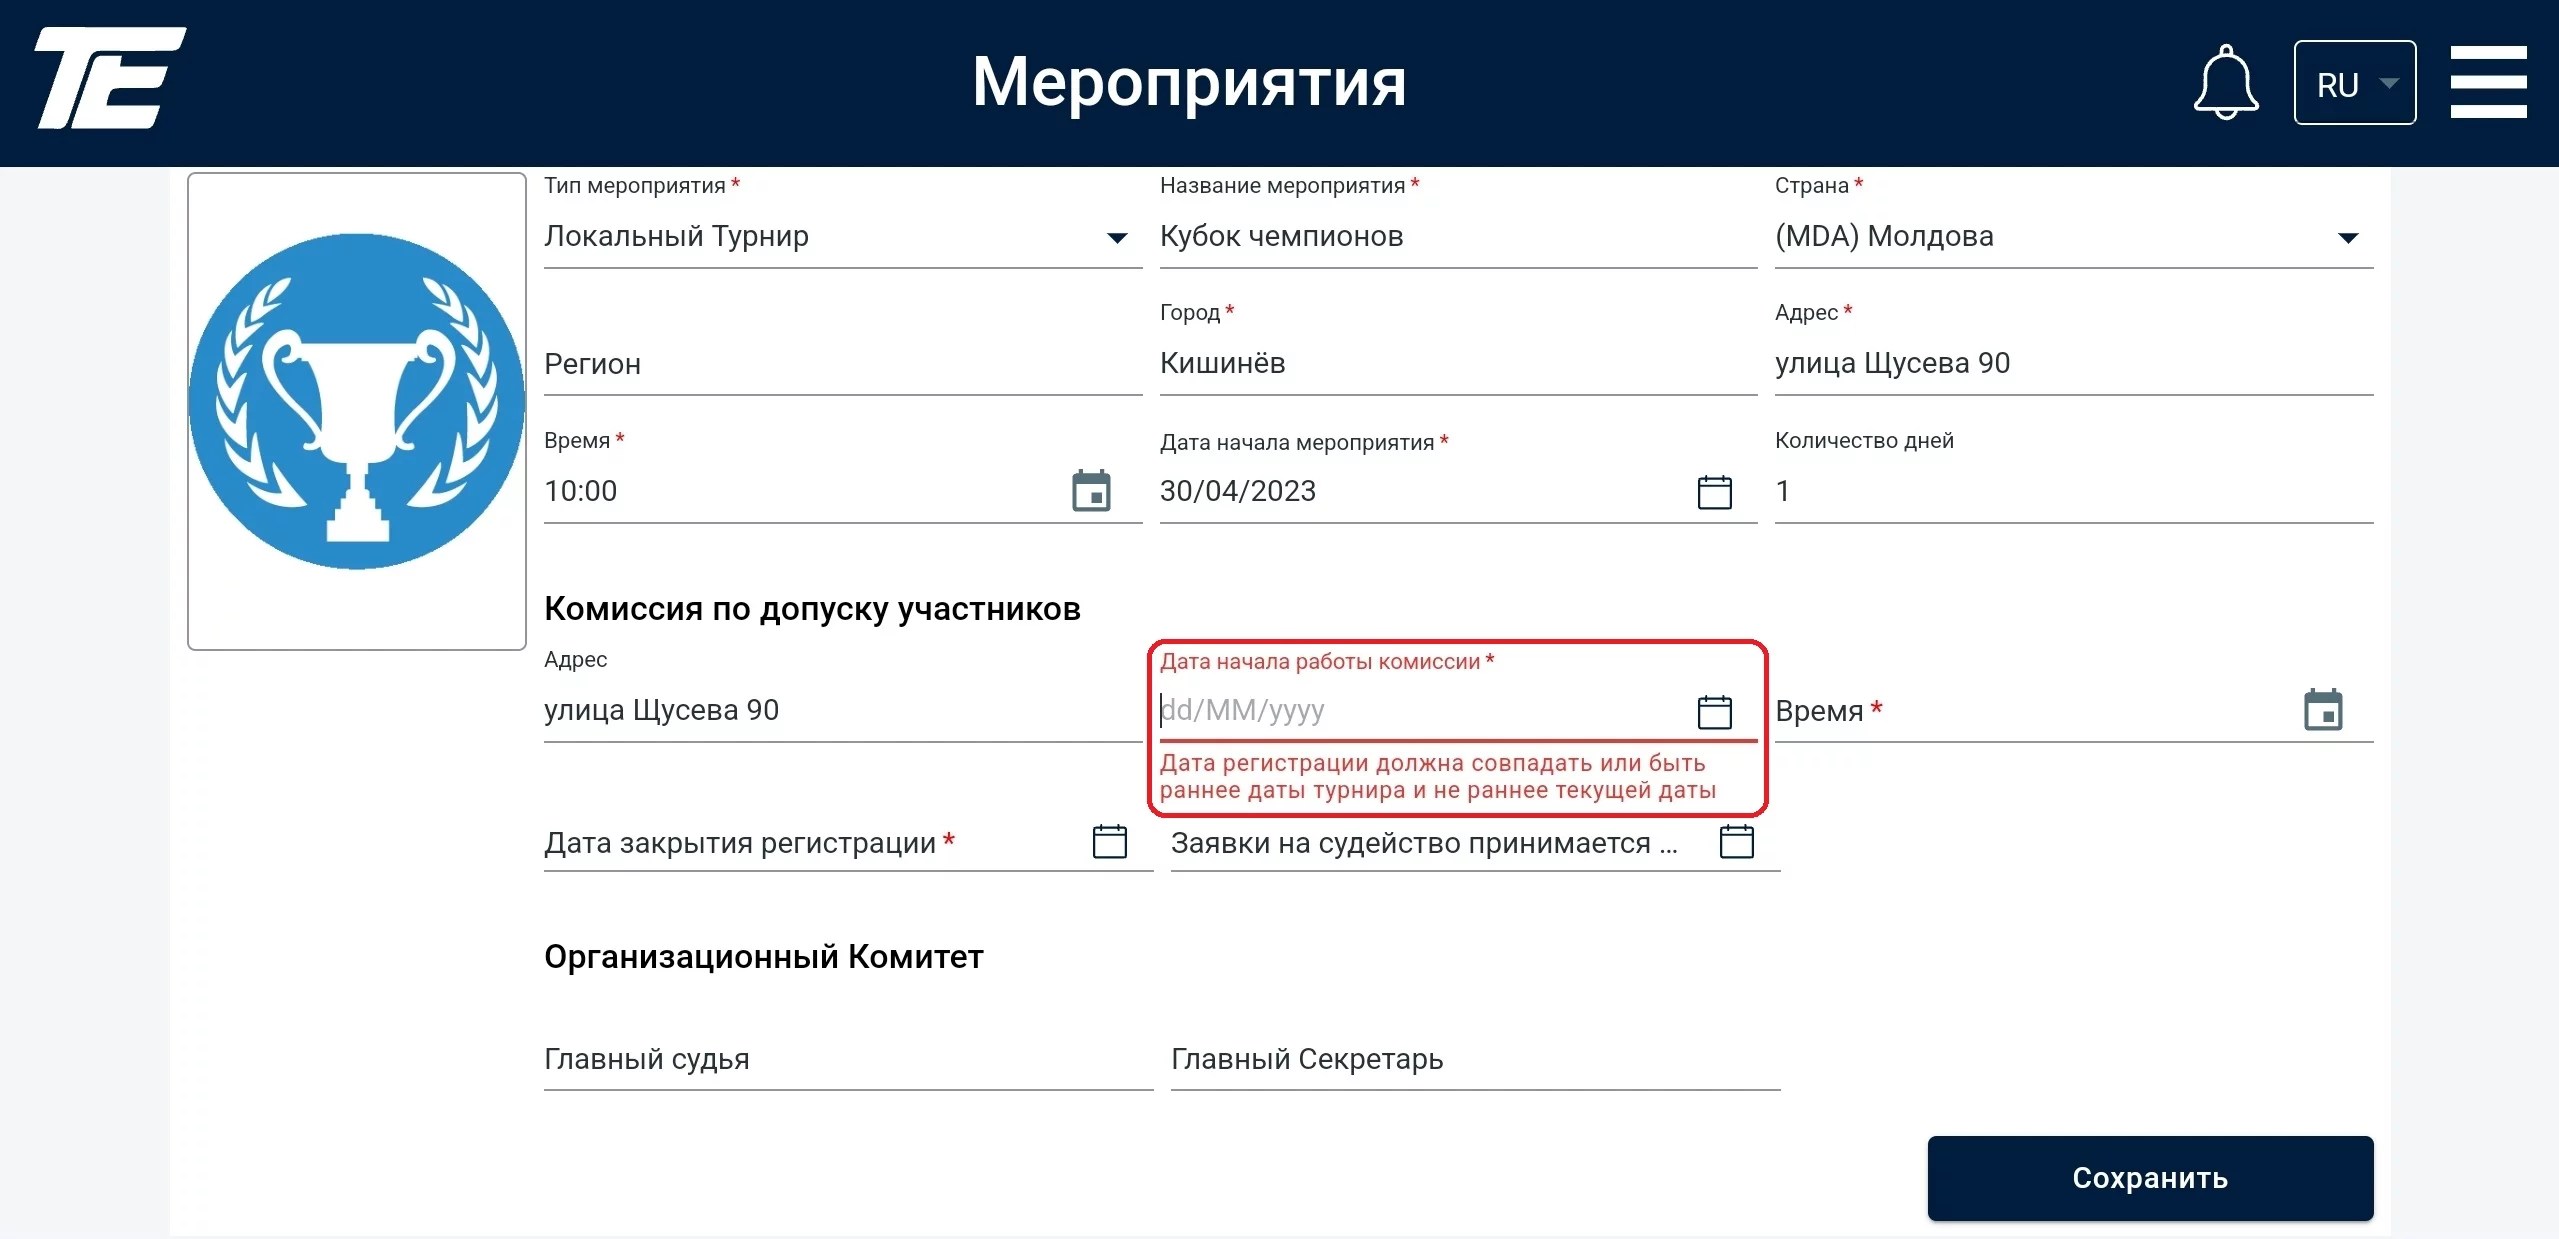Open the hamburger main menu
This screenshot has height=1239, width=2559.
[x=2488, y=82]
